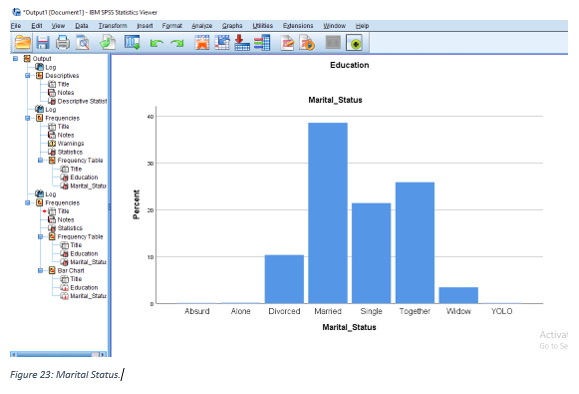Collapse the root Output node
The width and height of the screenshot is (579, 394).
tap(15, 58)
